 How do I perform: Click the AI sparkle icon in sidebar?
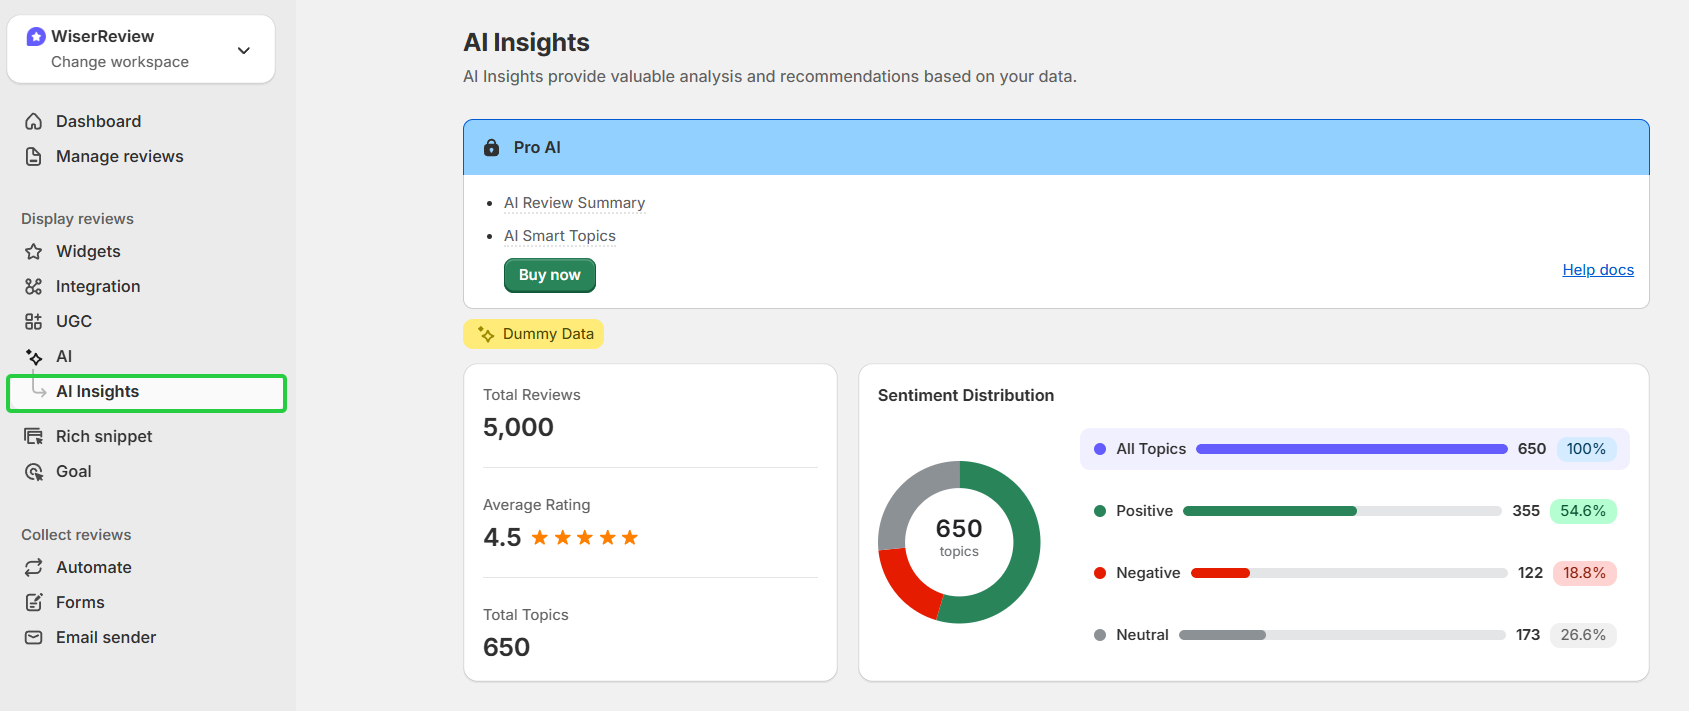point(34,356)
